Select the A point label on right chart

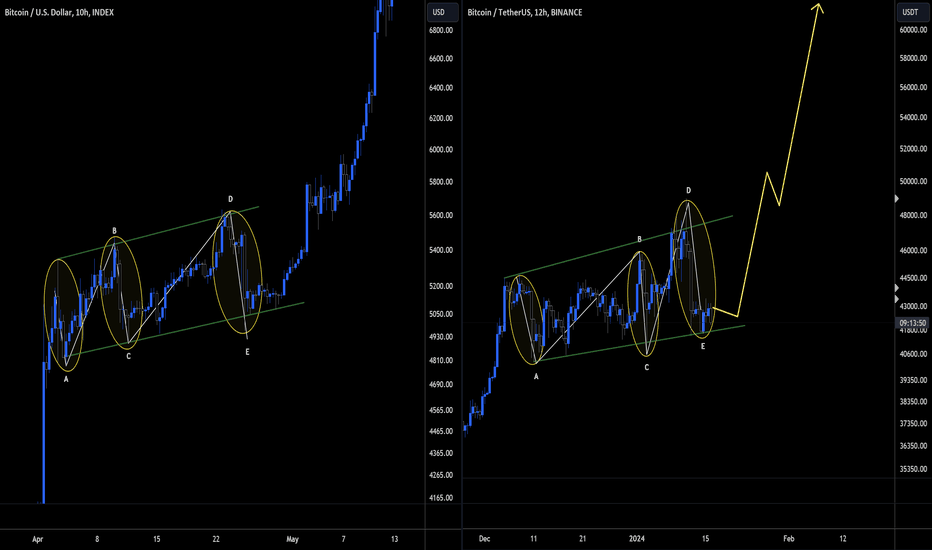536,376
